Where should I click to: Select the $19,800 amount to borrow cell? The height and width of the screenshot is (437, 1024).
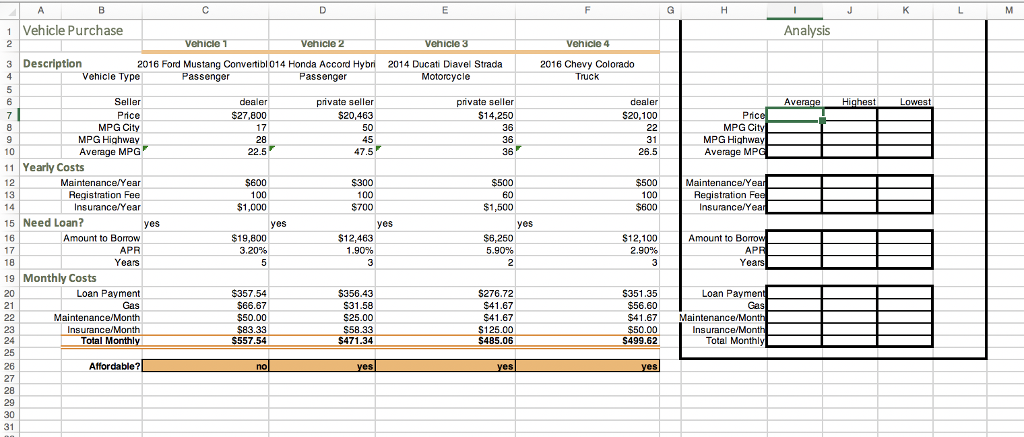pos(206,238)
